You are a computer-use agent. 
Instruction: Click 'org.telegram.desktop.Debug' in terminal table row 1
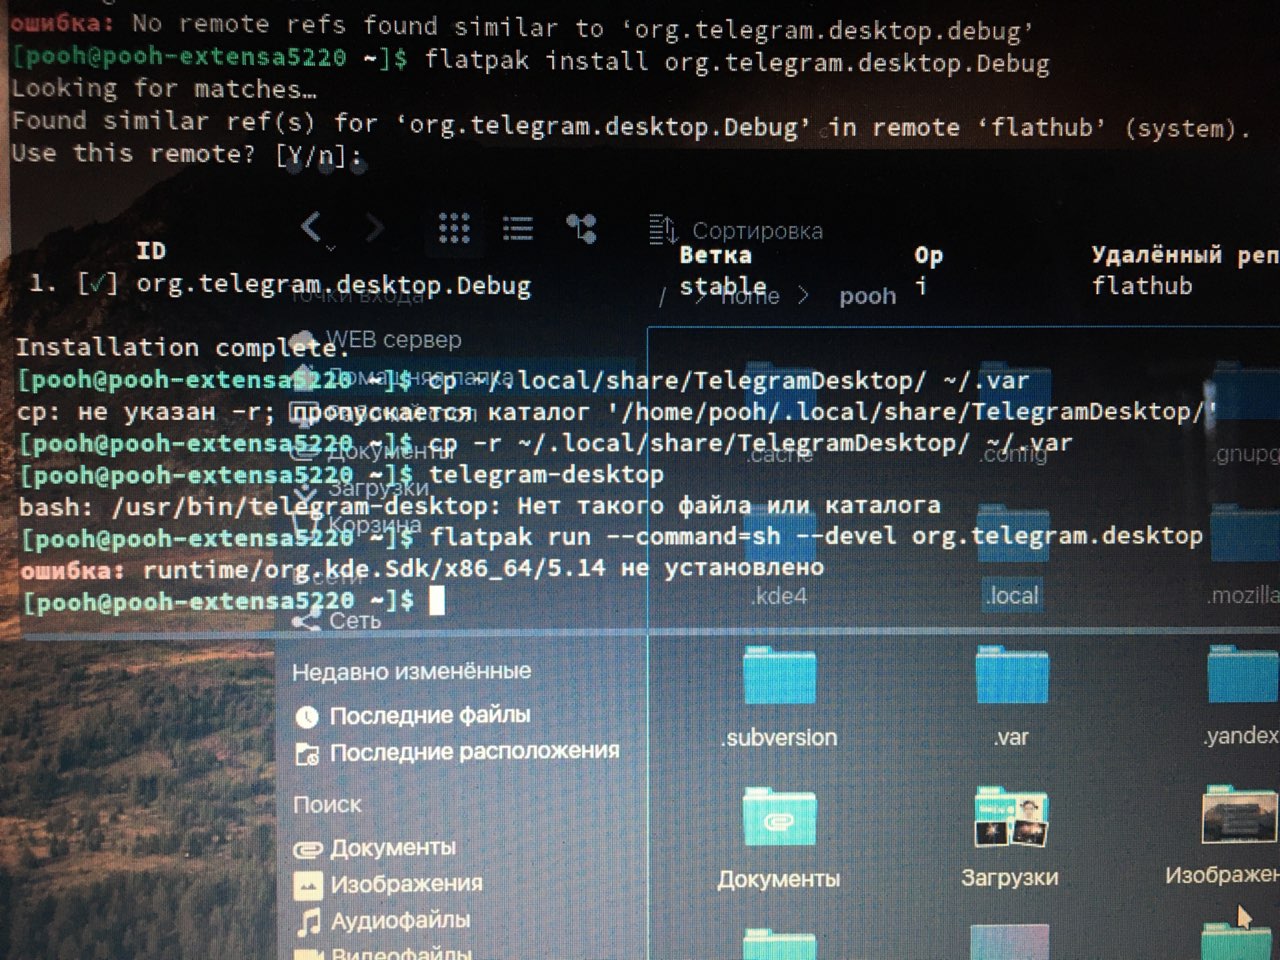[333, 285]
